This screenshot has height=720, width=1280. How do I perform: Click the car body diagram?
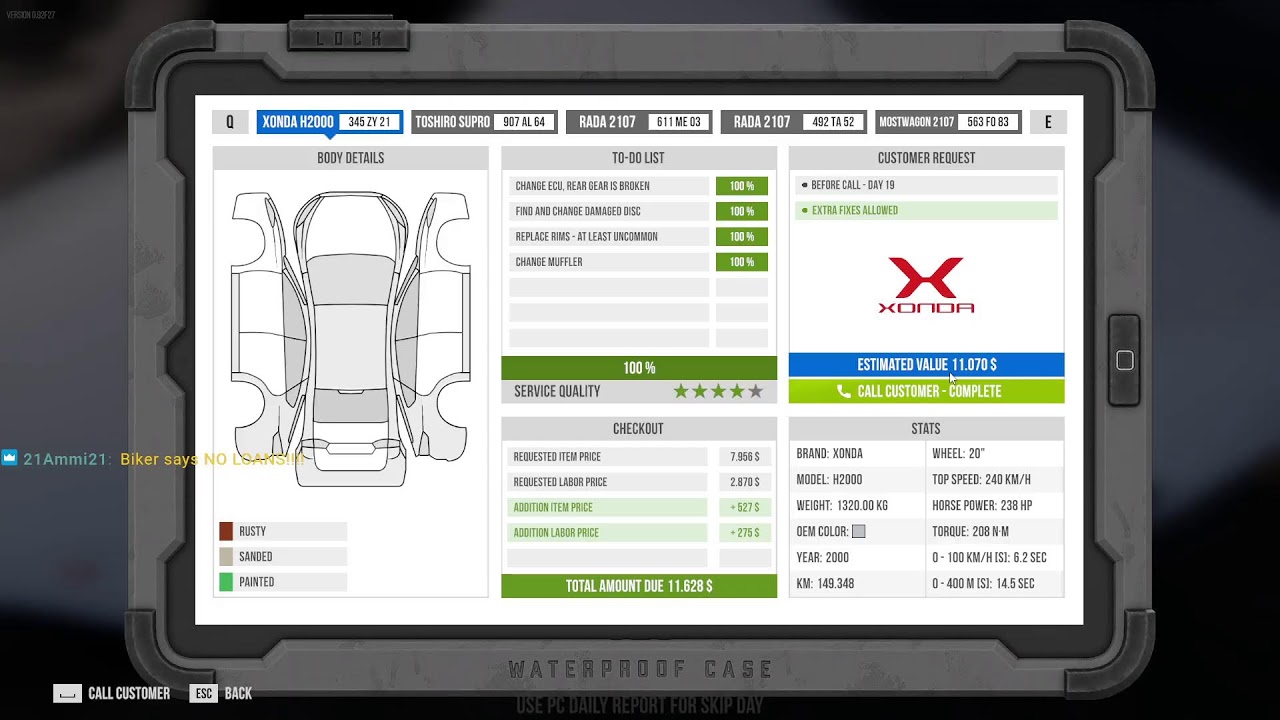pyautogui.click(x=350, y=340)
